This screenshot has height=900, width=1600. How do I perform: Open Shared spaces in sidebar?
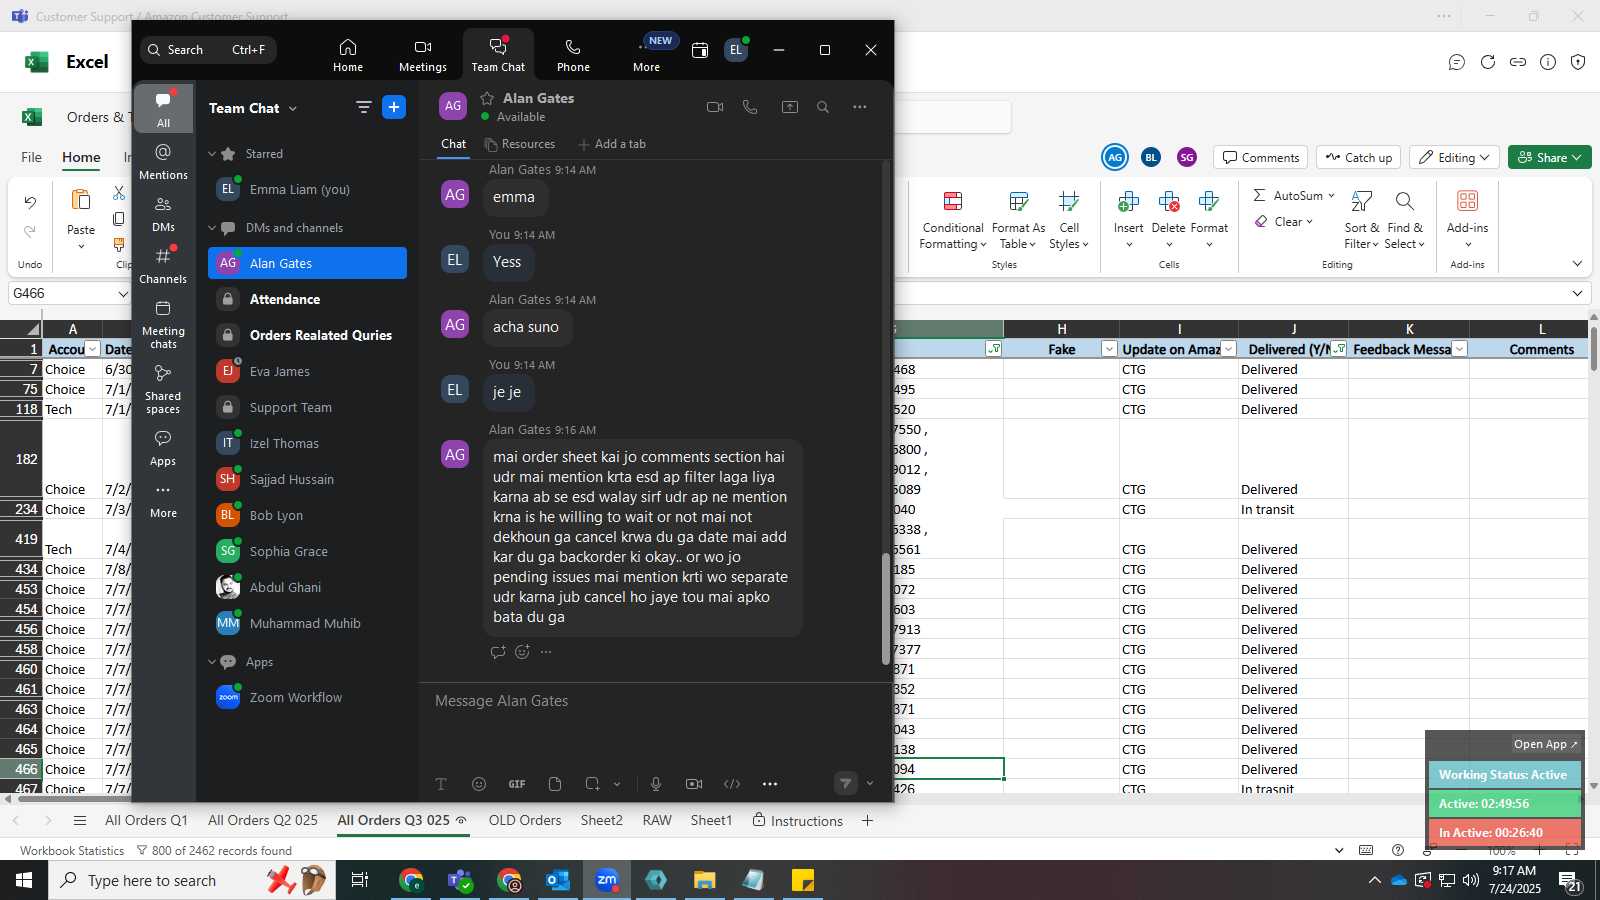(x=163, y=388)
